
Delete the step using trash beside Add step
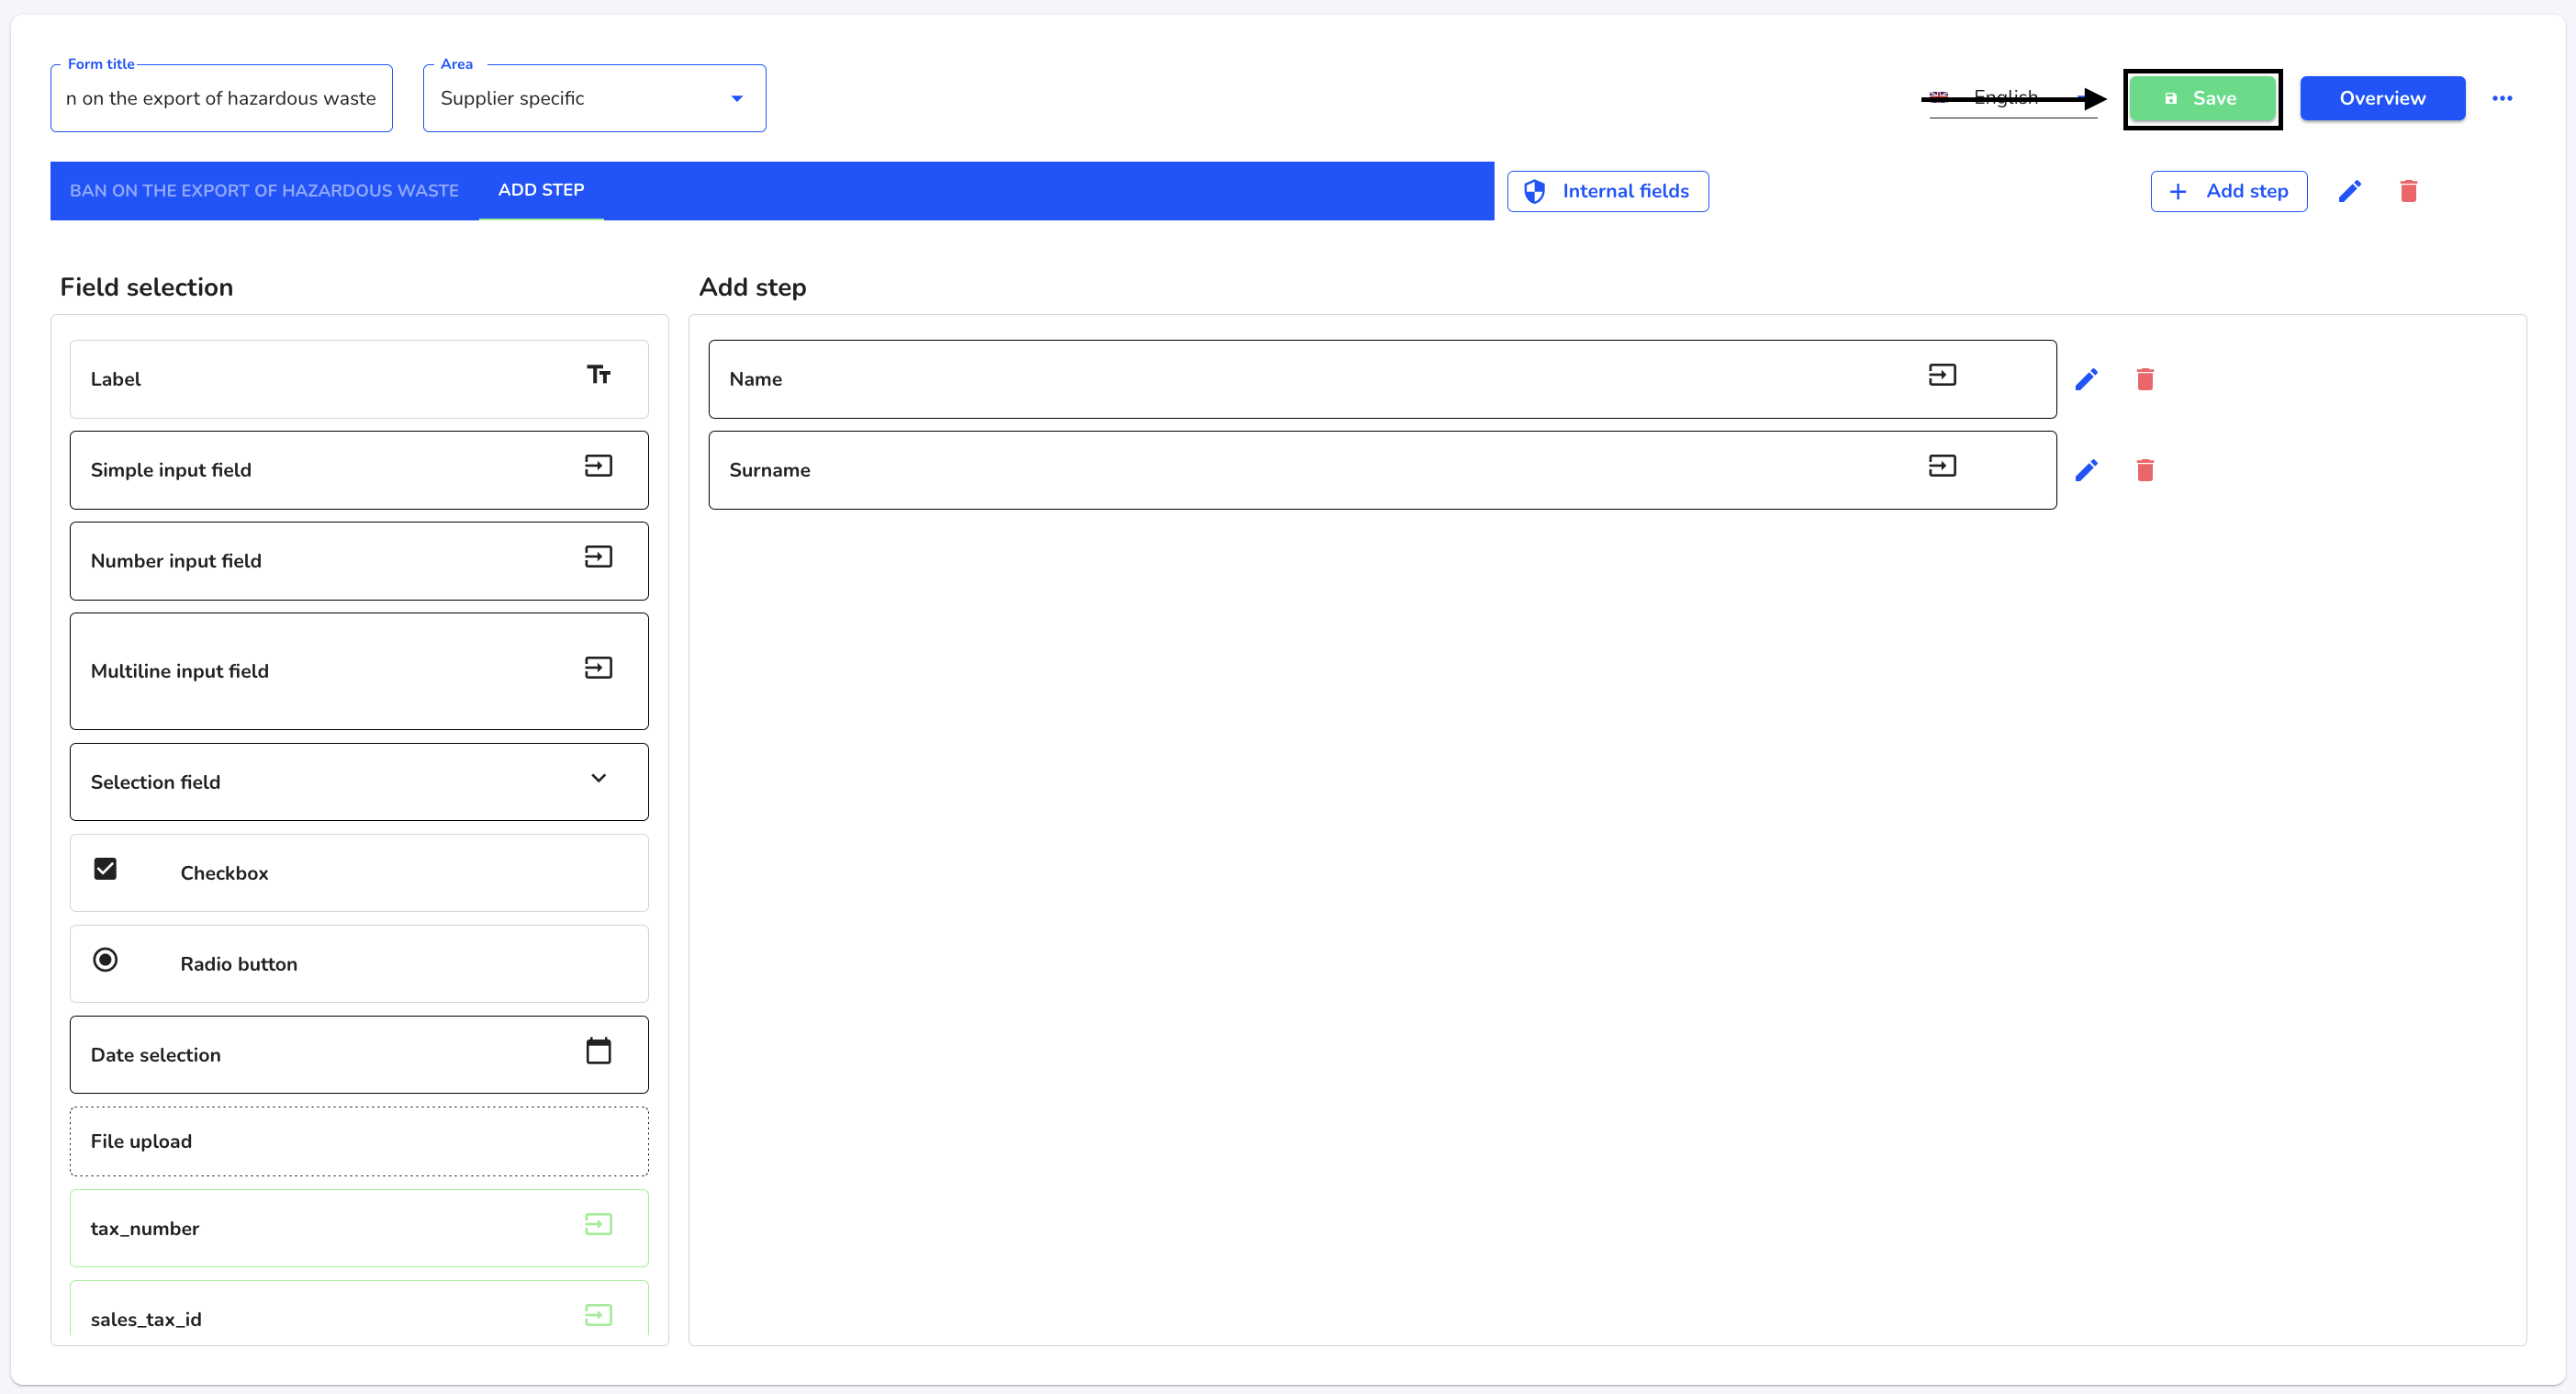point(2409,191)
